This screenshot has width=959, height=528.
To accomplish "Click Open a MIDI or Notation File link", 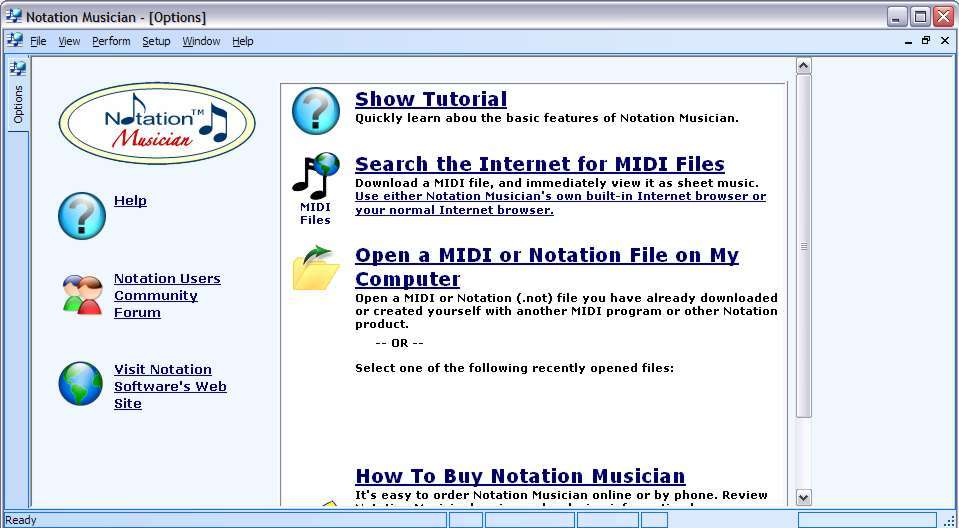I will 547,267.
